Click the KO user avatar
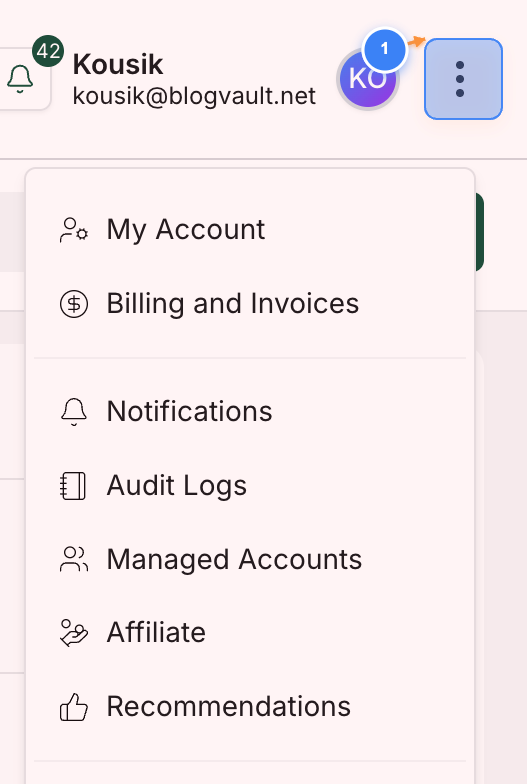Image resolution: width=527 pixels, height=784 pixels. click(368, 80)
